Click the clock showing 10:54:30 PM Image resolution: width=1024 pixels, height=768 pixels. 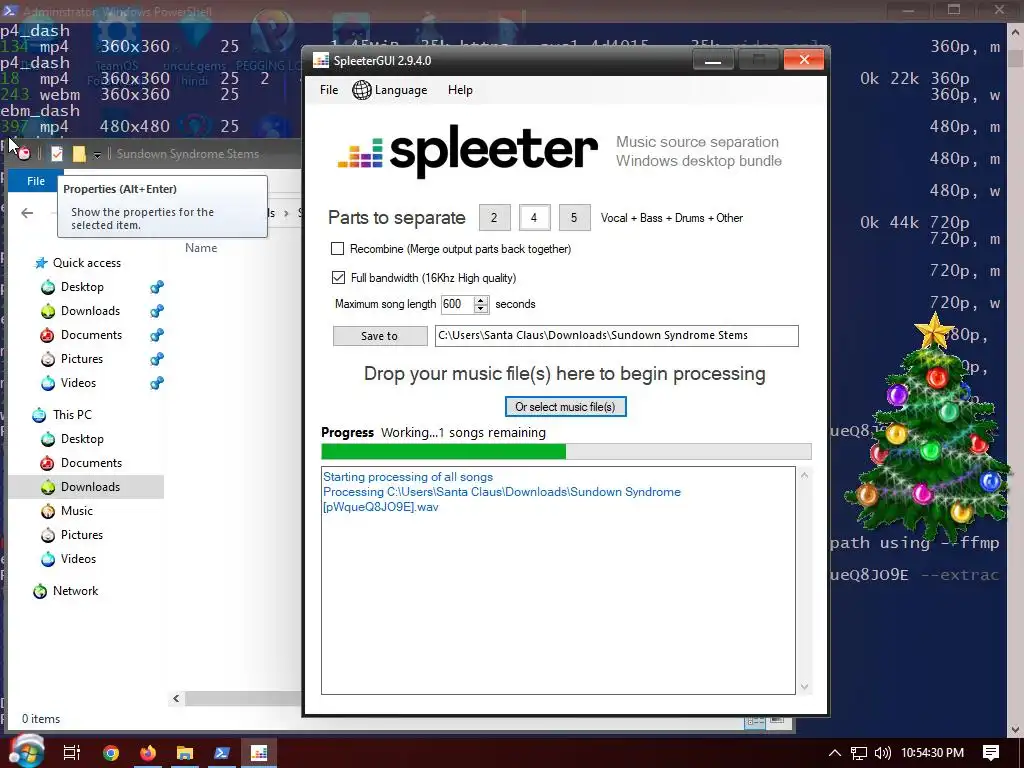click(x=933, y=753)
